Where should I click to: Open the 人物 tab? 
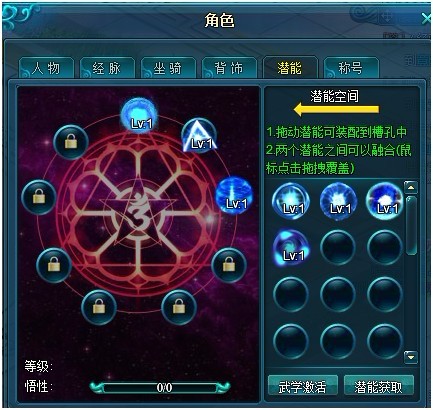[x=47, y=68]
